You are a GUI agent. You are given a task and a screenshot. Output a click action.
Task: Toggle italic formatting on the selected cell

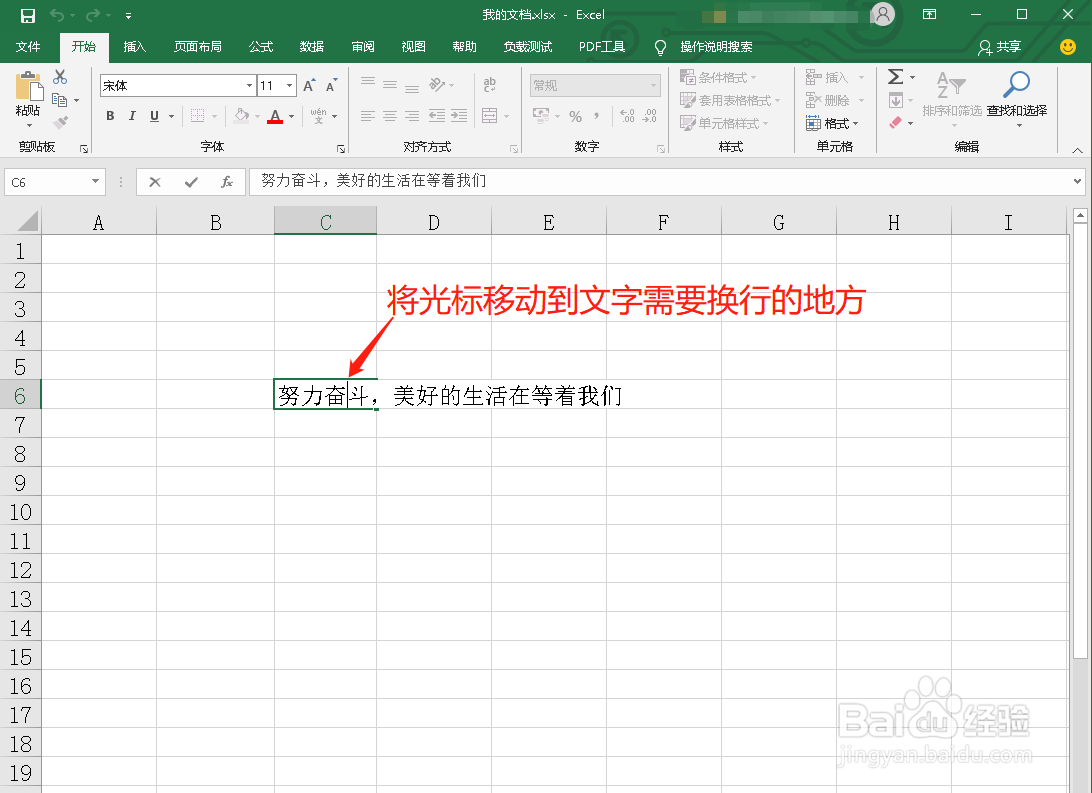pyautogui.click(x=133, y=116)
